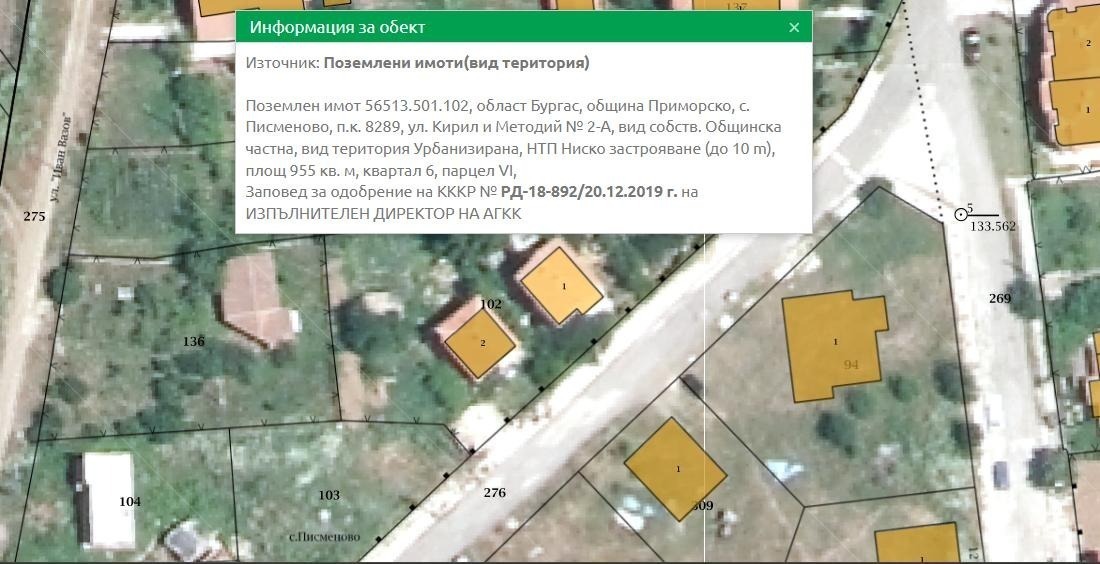The width and height of the screenshot is (1100, 564).
Task: Click road parcel number 276
Action: click(494, 493)
